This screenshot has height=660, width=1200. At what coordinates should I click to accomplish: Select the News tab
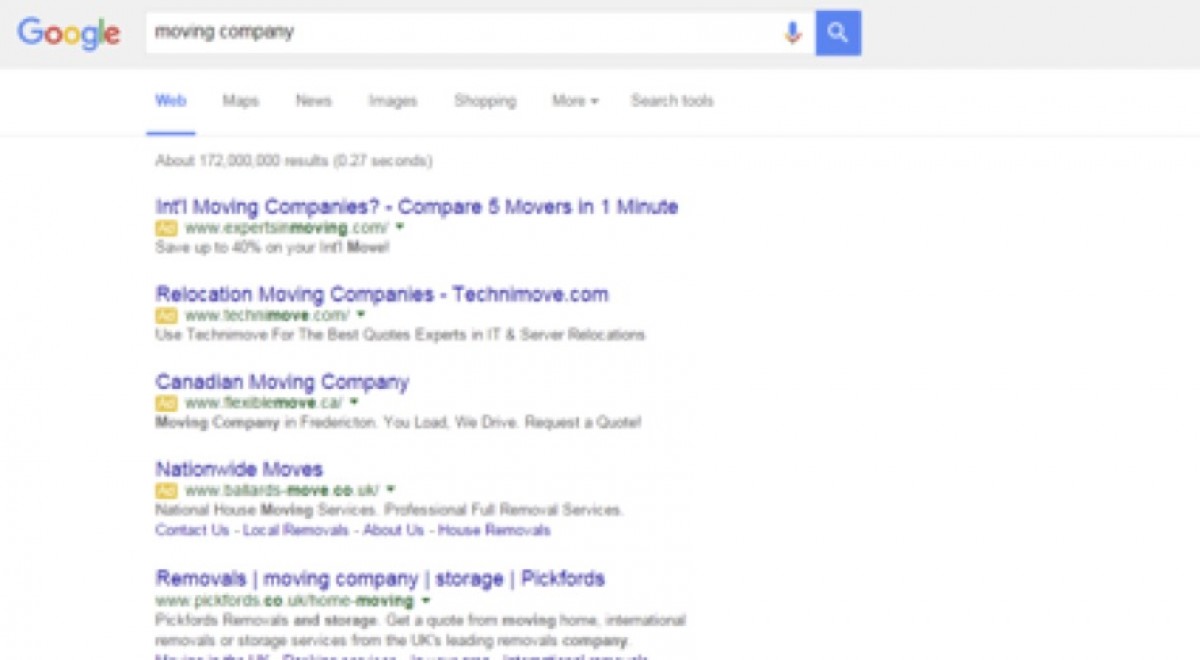(x=314, y=101)
